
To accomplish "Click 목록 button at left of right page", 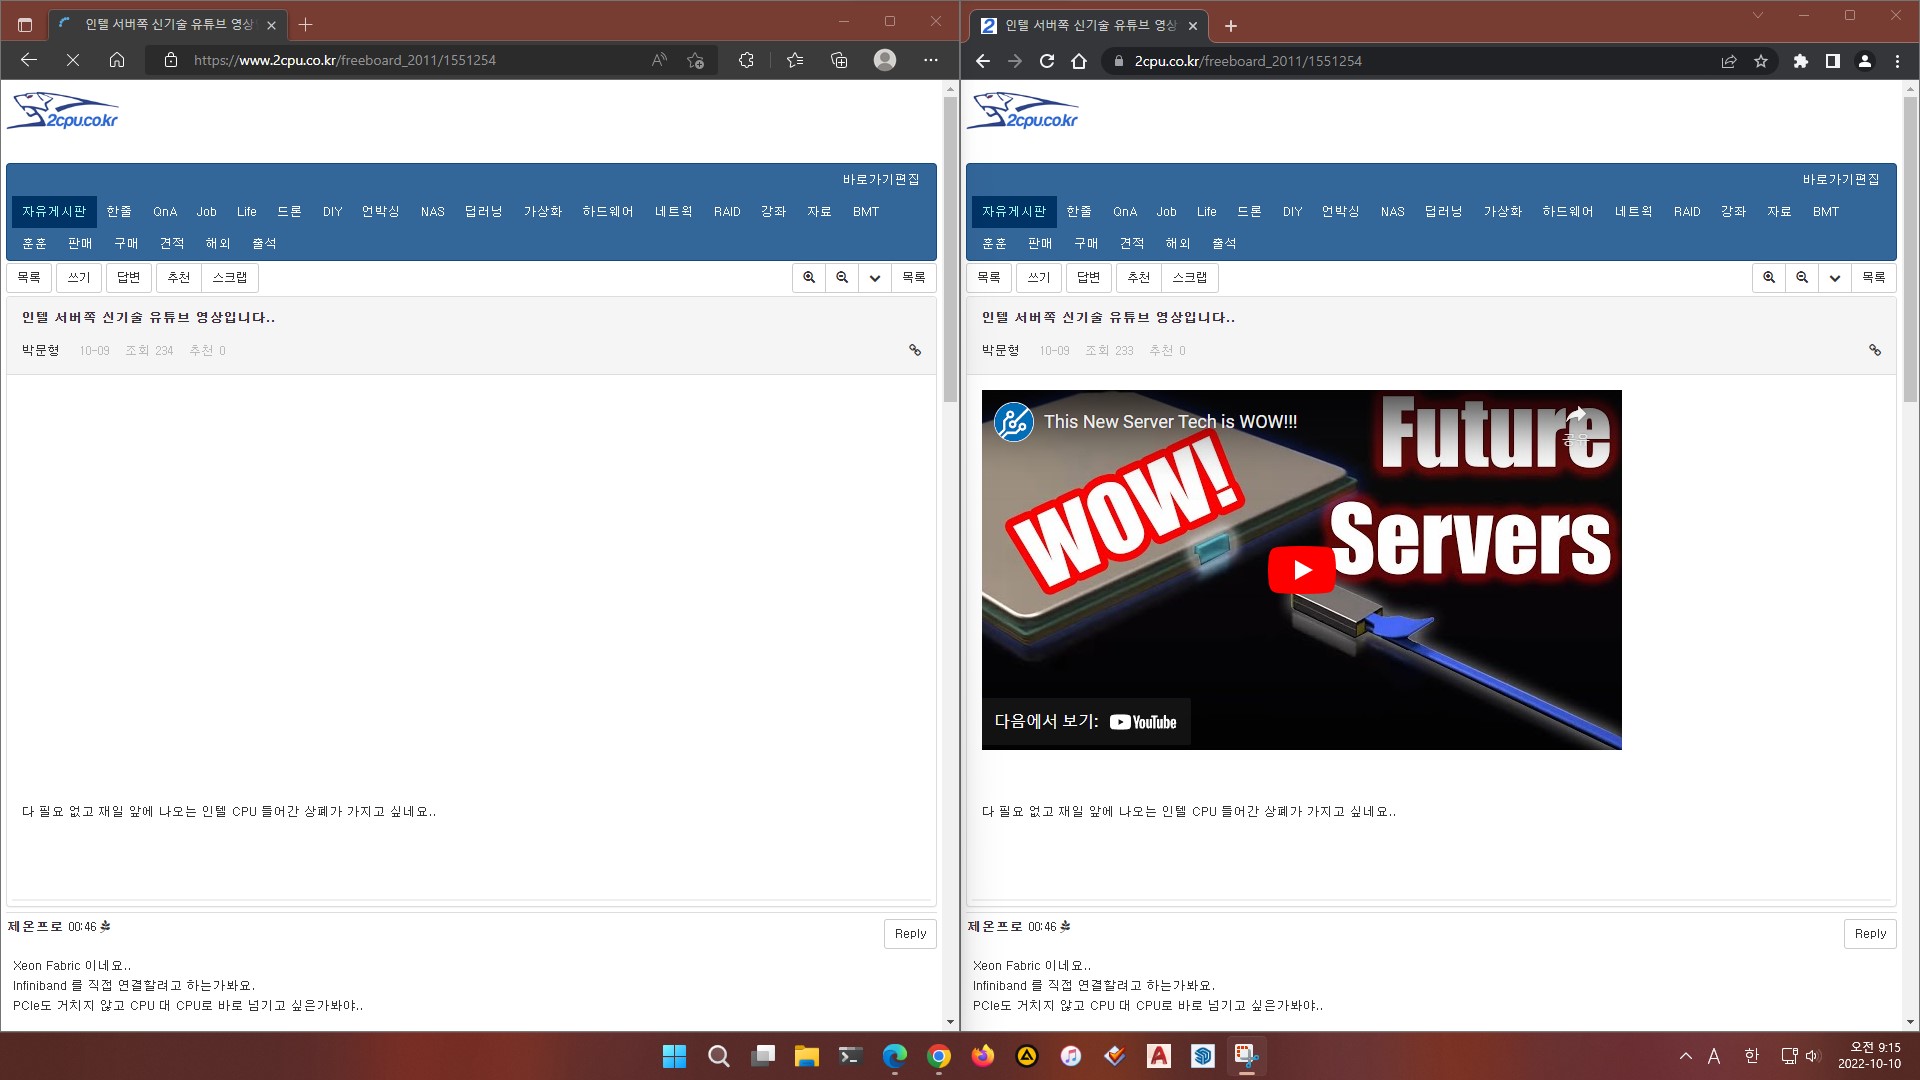I will pyautogui.click(x=989, y=277).
